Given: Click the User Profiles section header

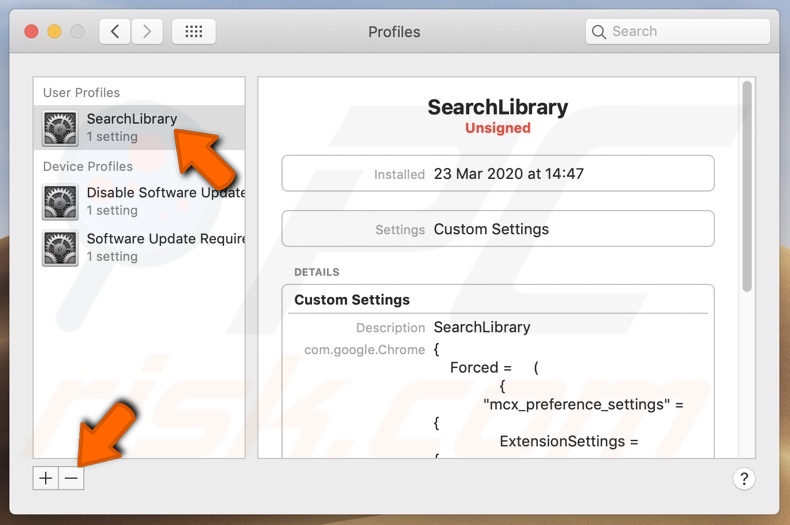Looking at the screenshot, I should coord(81,93).
